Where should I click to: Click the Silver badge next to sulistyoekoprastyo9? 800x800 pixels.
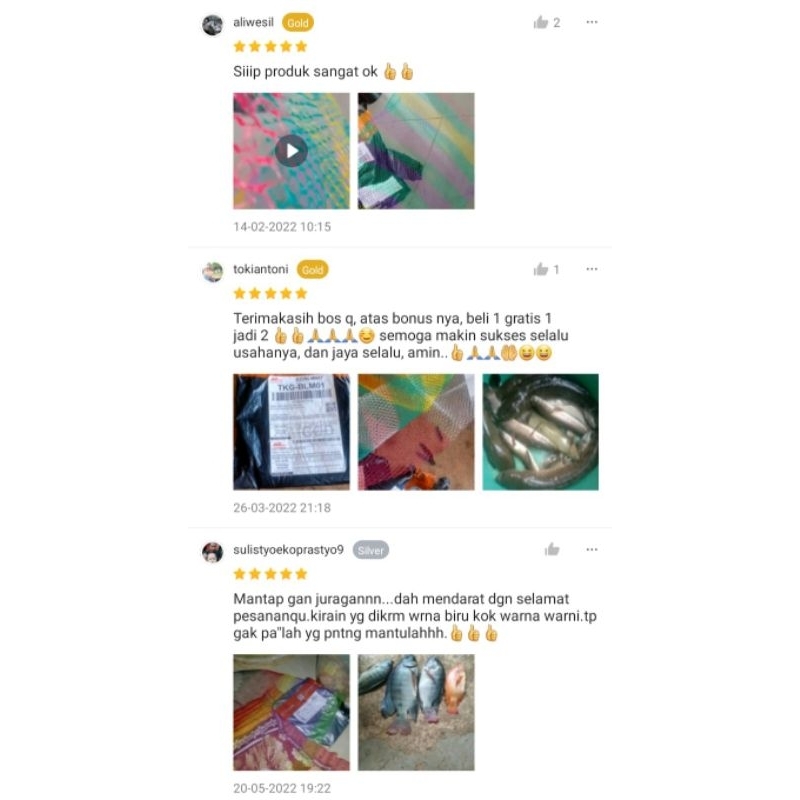tap(371, 551)
